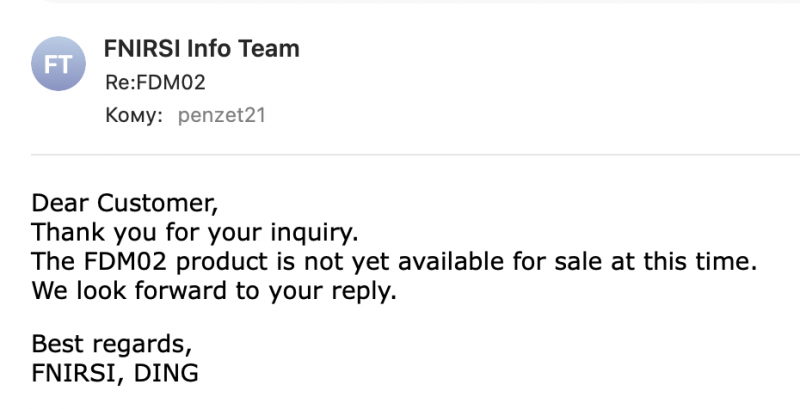The height and width of the screenshot is (409, 800).
Task: Click the divider line below the header
Action: point(415,154)
